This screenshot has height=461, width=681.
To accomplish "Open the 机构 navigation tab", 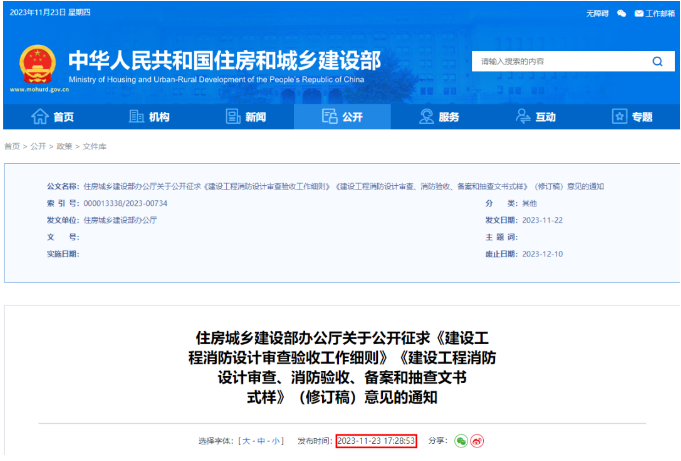I will 150,117.
